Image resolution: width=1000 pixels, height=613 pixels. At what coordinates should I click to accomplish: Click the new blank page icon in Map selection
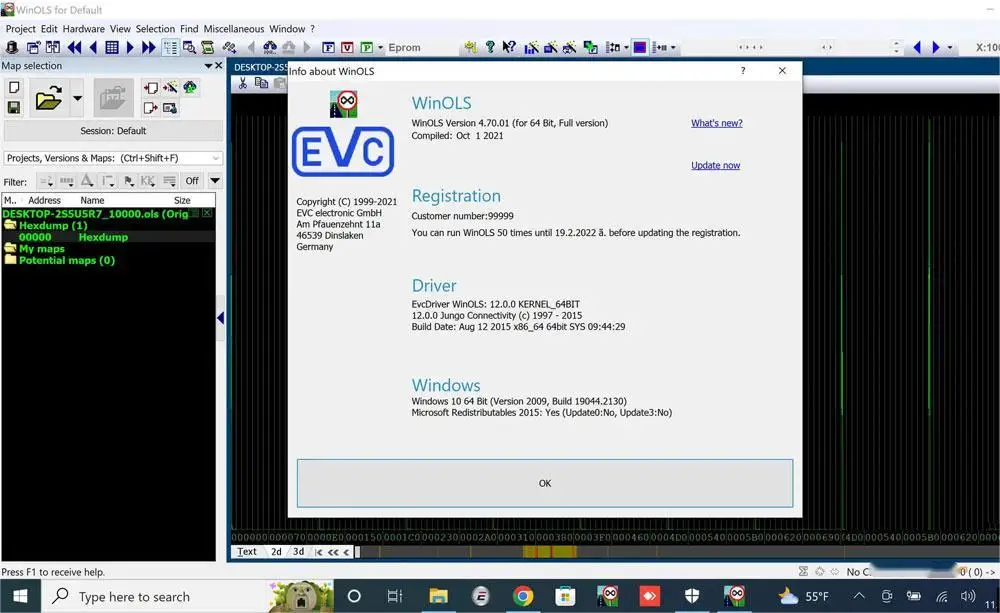[x=14, y=87]
